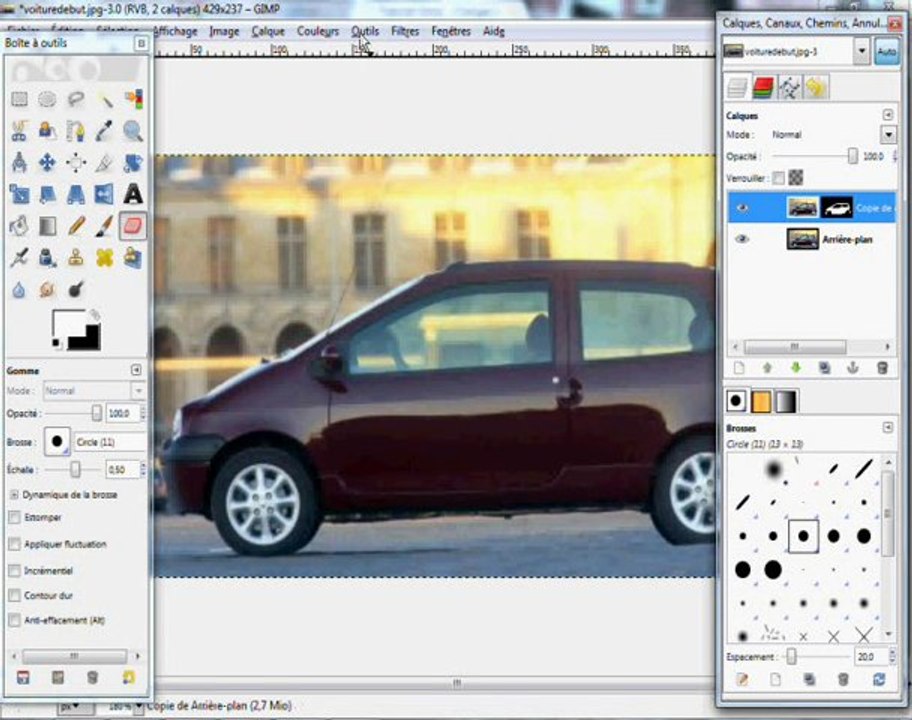Switch to the Paths (Chemins) tab
The image size is (912, 720).
click(789, 88)
